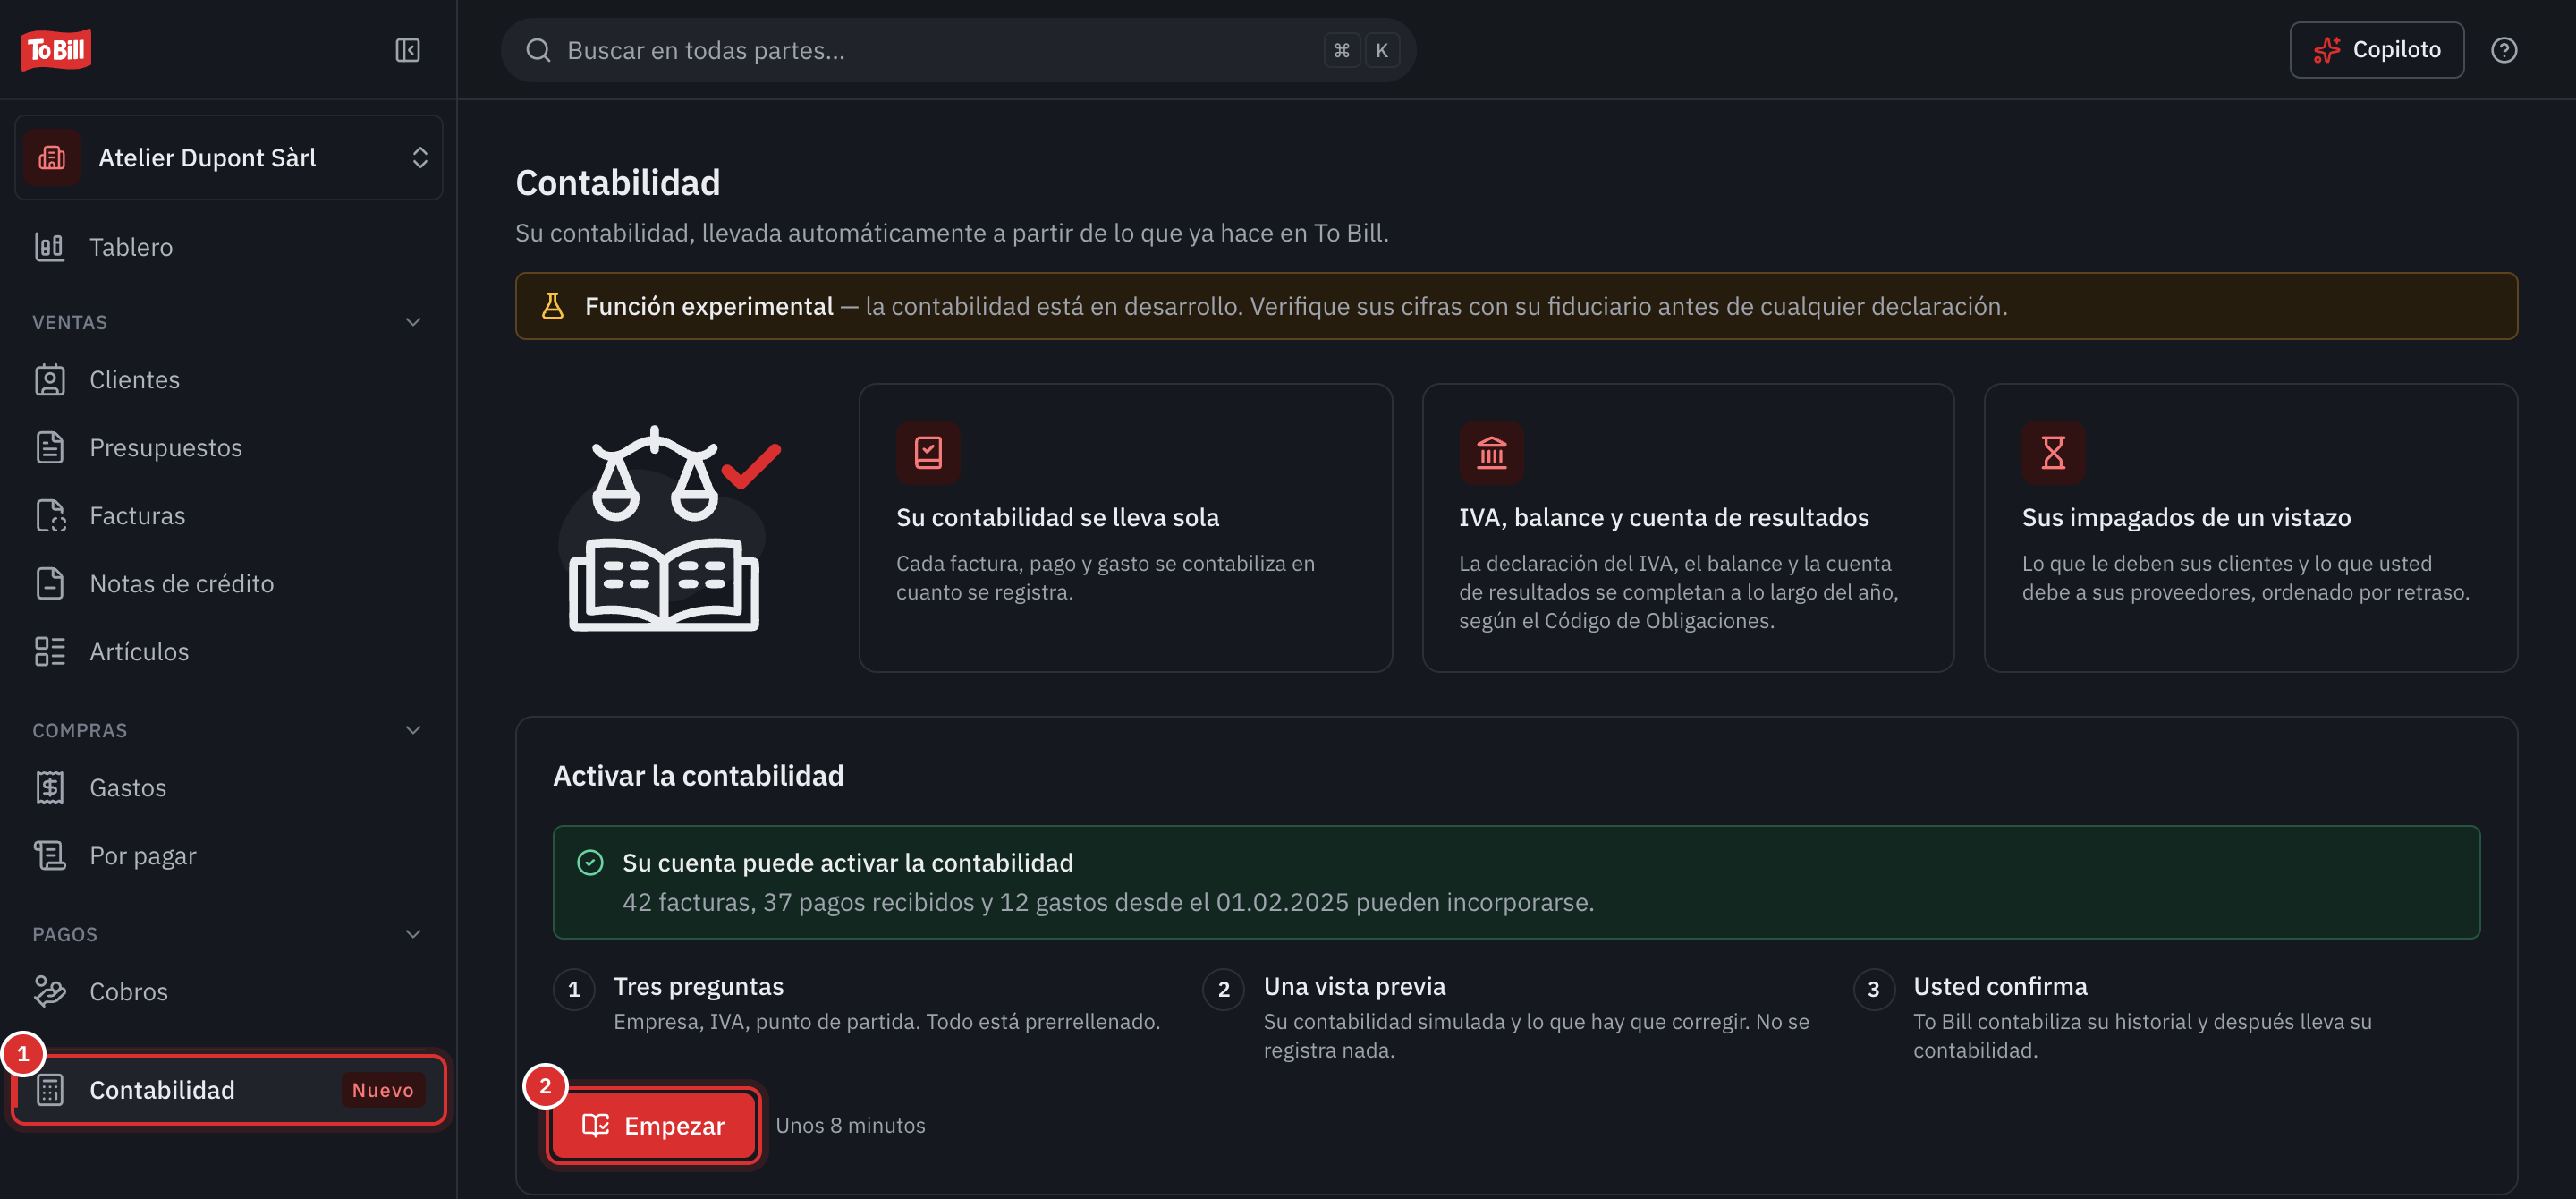2576x1199 pixels.
Task: Open Tablero in the sidebar
Action: click(229, 247)
